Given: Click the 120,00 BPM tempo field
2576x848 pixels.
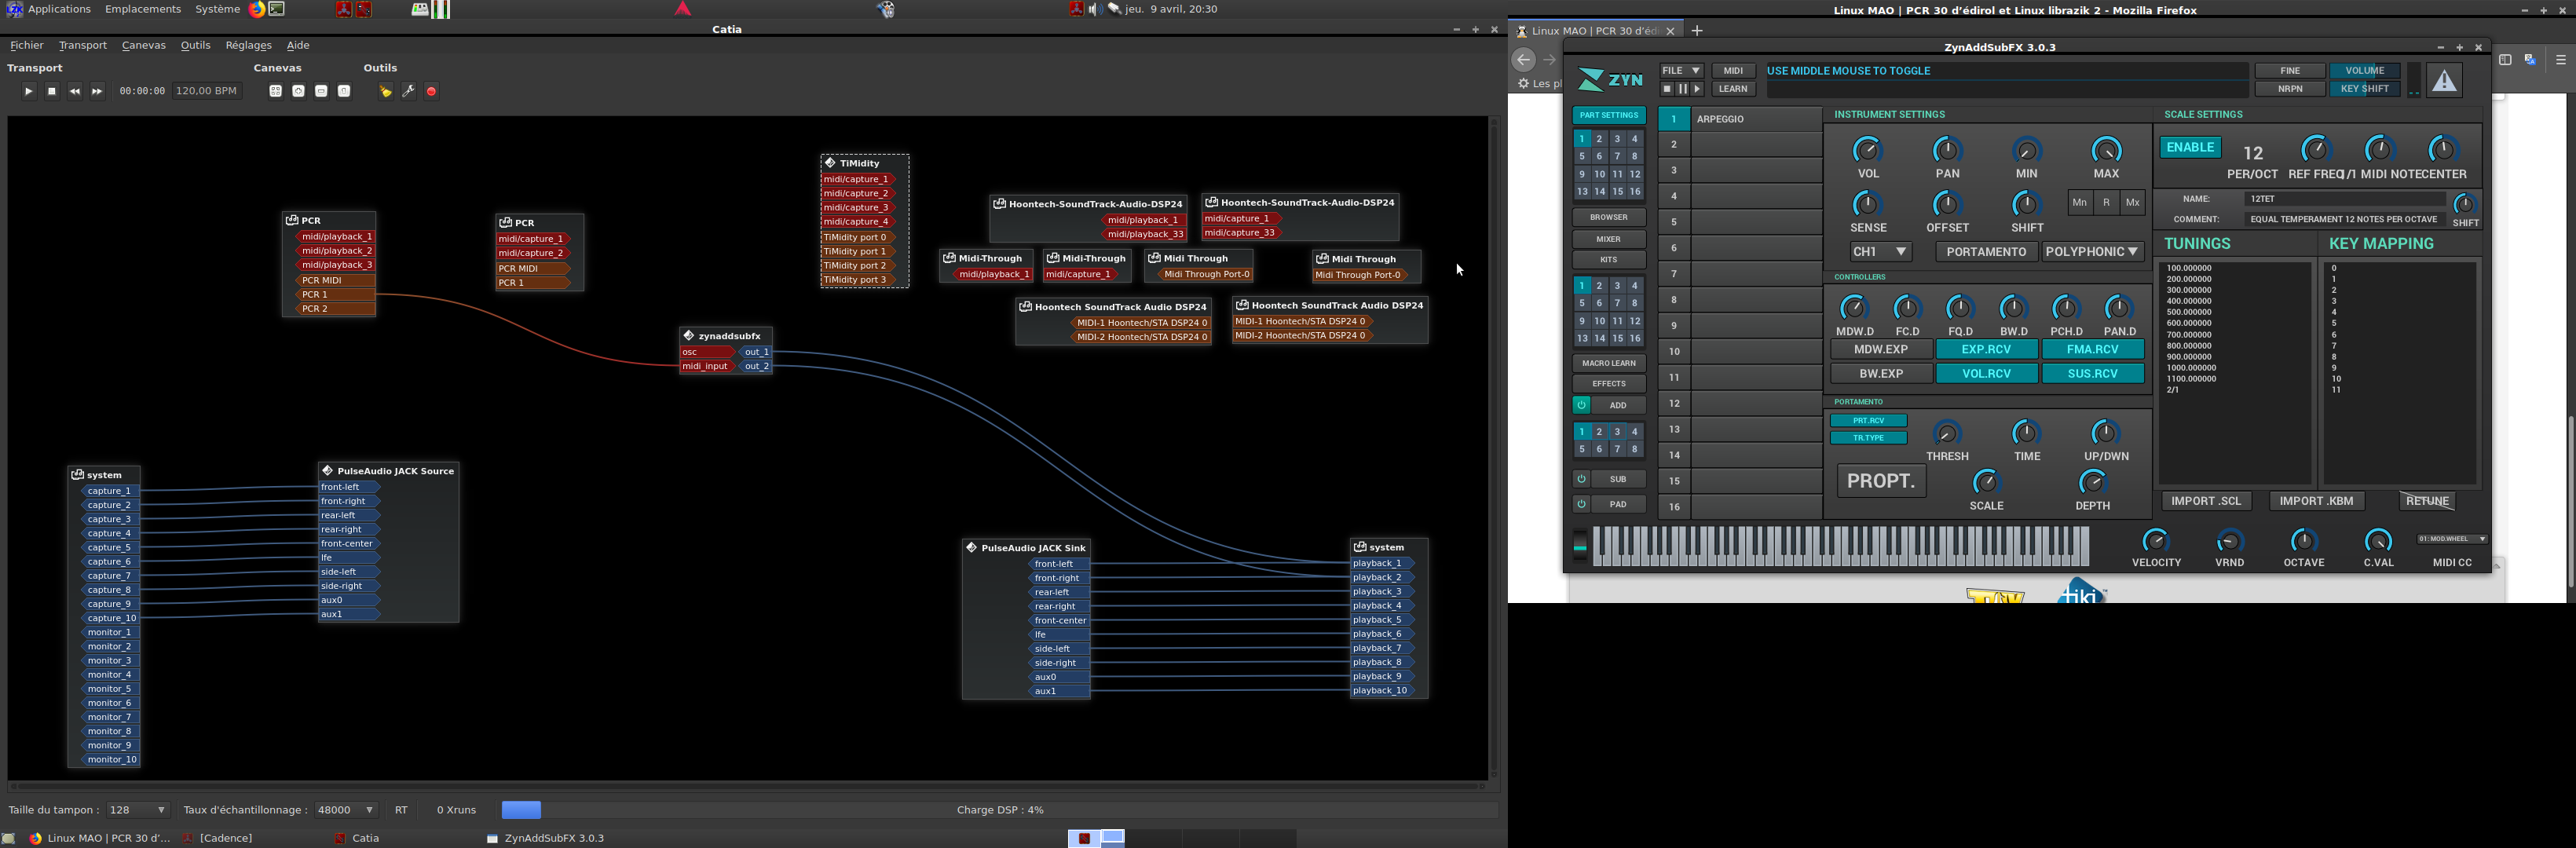Looking at the screenshot, I should tap(206, 91).
